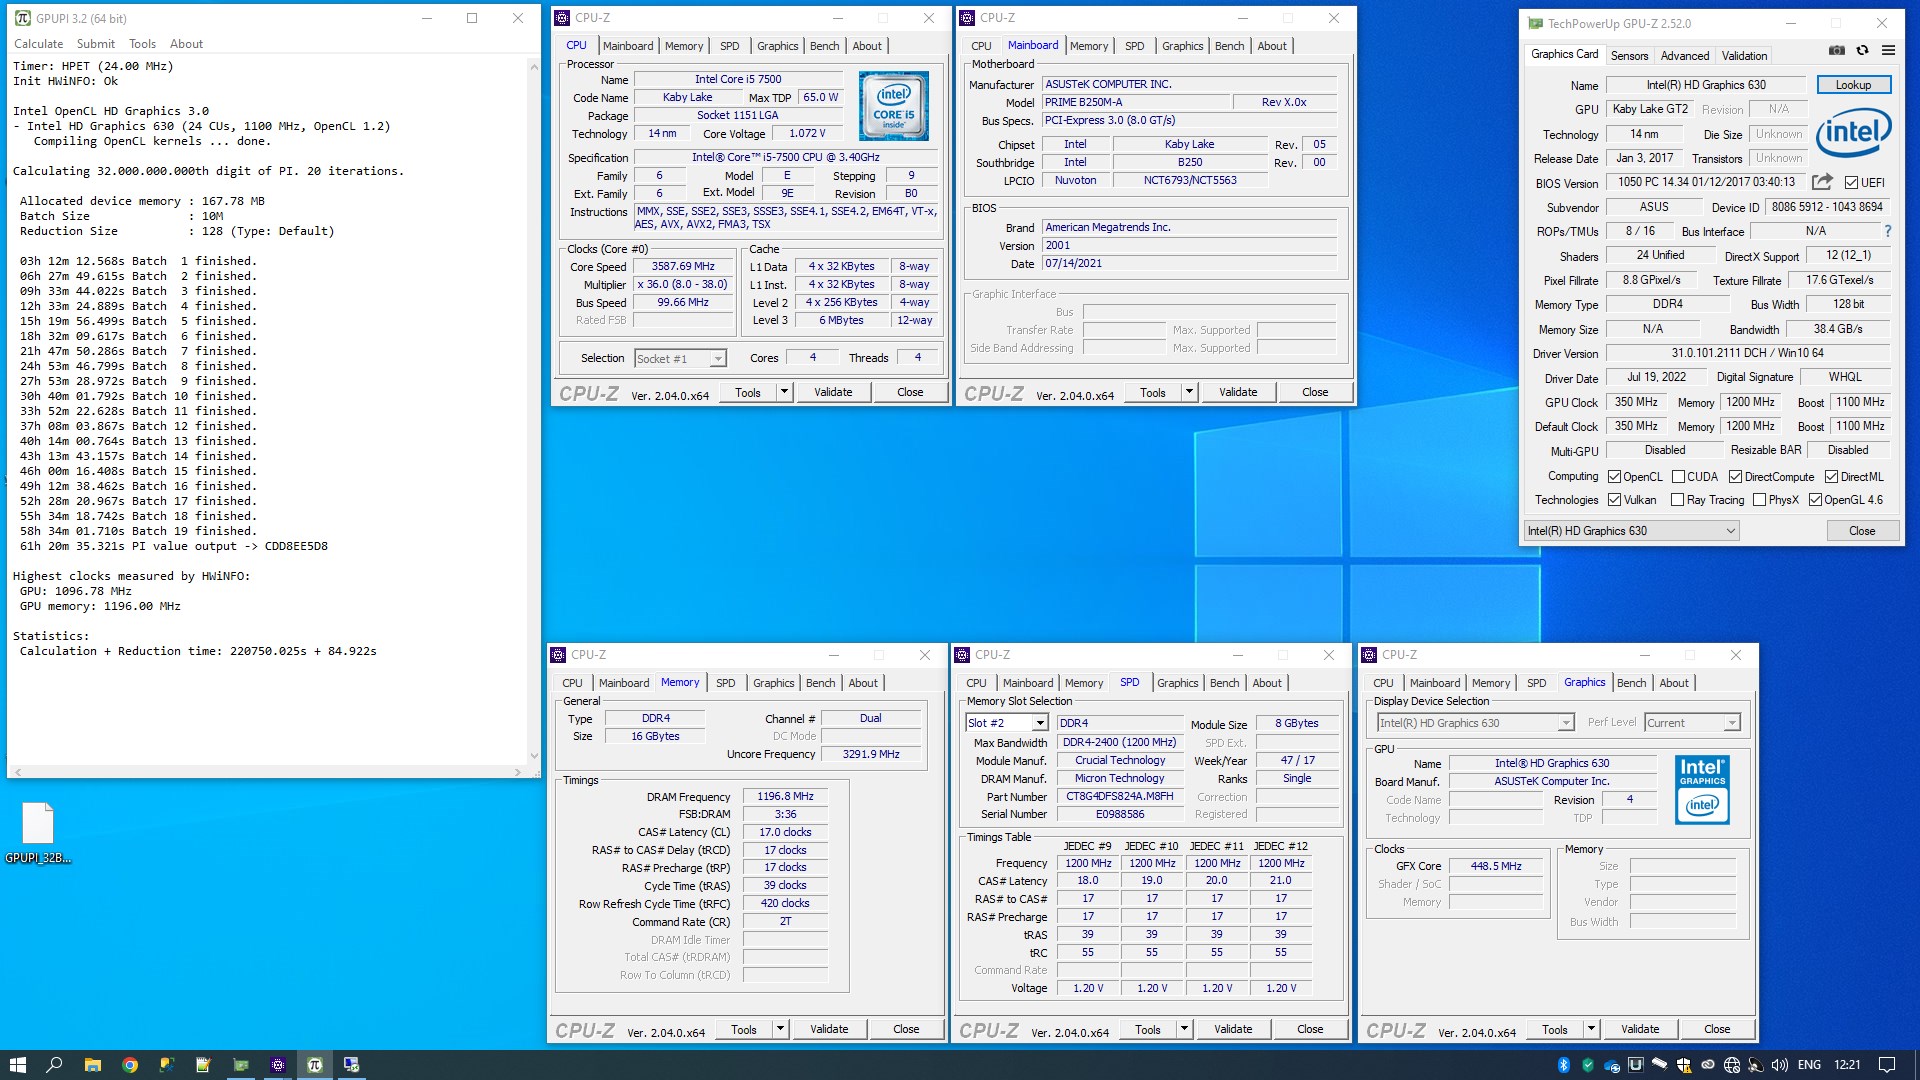Open the green shield security tray icon
The image size is (1920, 1080).
point(1588,1065)
